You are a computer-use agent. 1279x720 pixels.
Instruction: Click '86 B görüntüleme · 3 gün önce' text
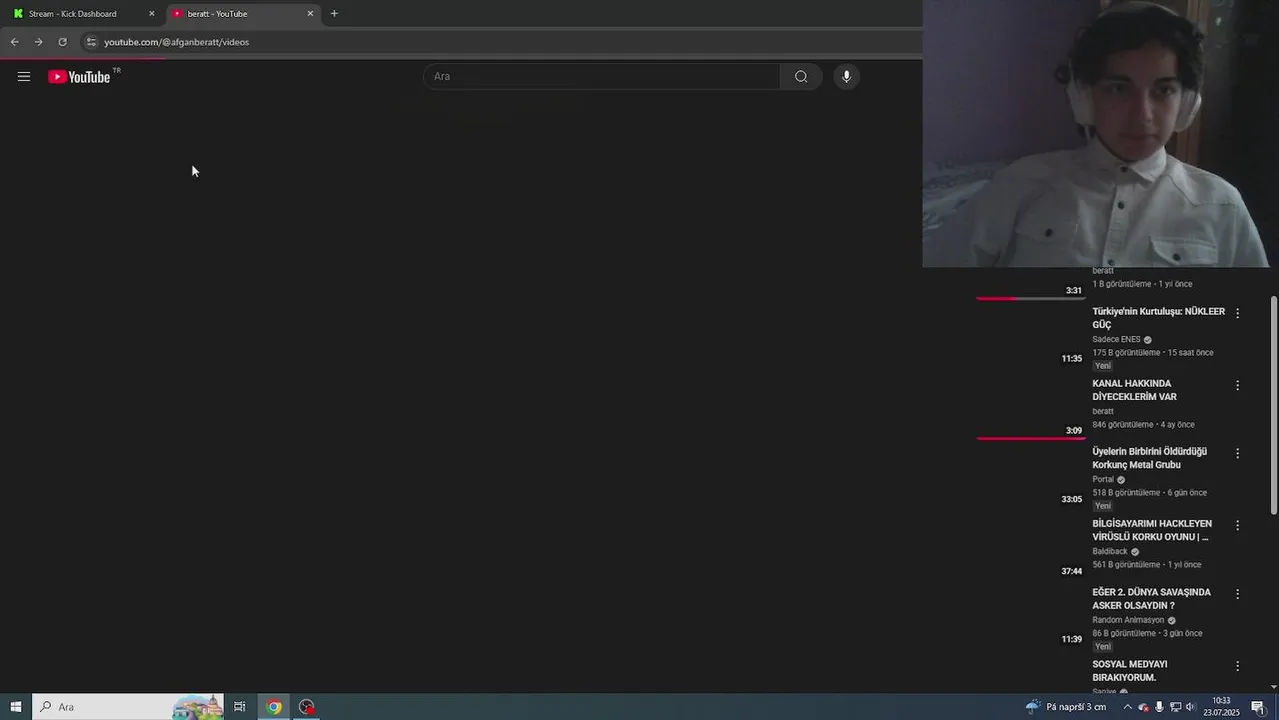pos(1147,633)
